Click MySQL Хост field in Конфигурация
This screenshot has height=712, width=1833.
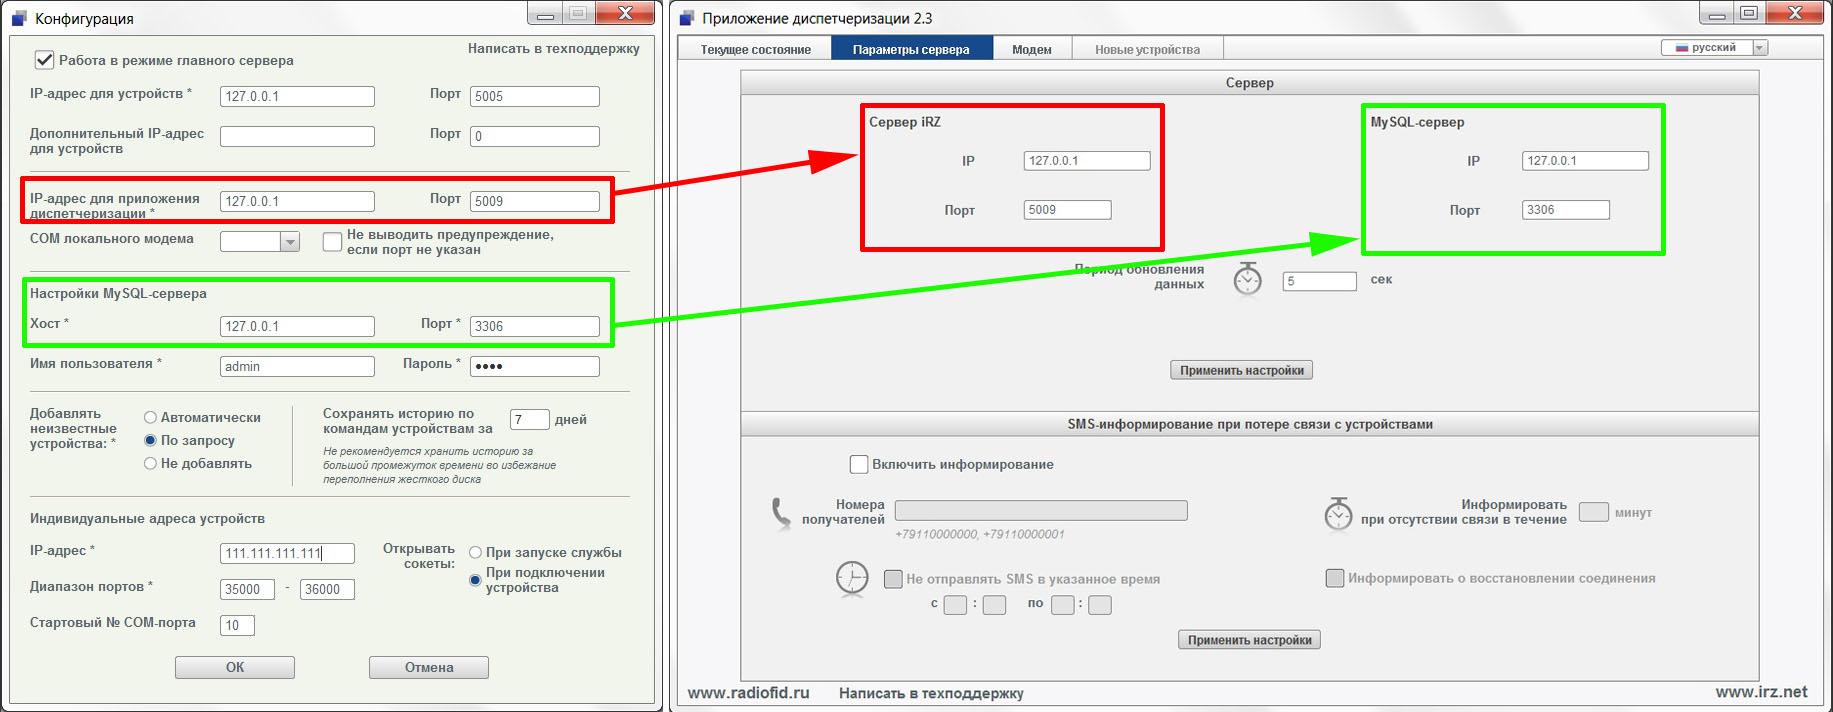297,326
